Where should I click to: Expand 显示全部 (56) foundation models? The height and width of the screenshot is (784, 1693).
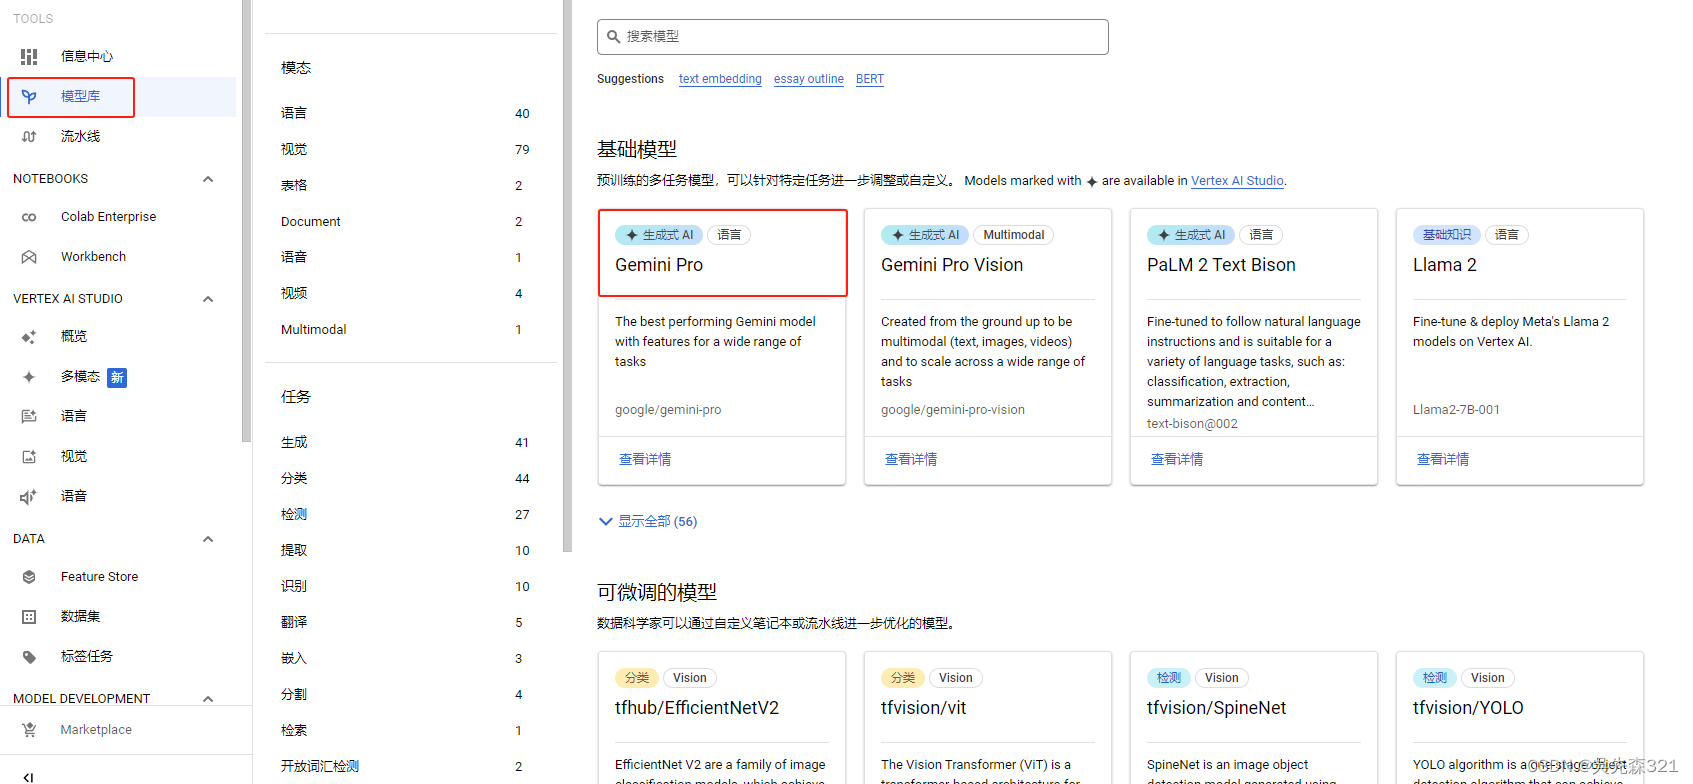648,521
